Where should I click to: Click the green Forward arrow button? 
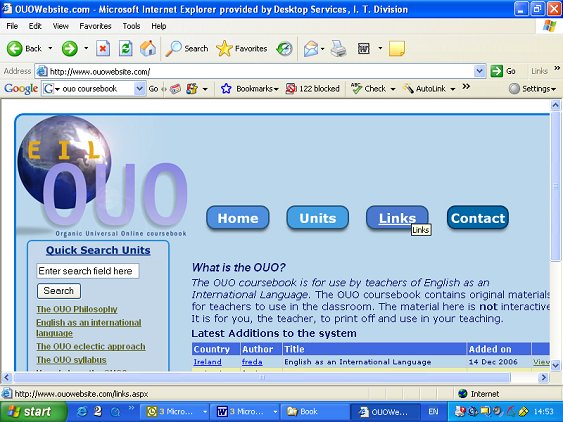tap(69, 48)
